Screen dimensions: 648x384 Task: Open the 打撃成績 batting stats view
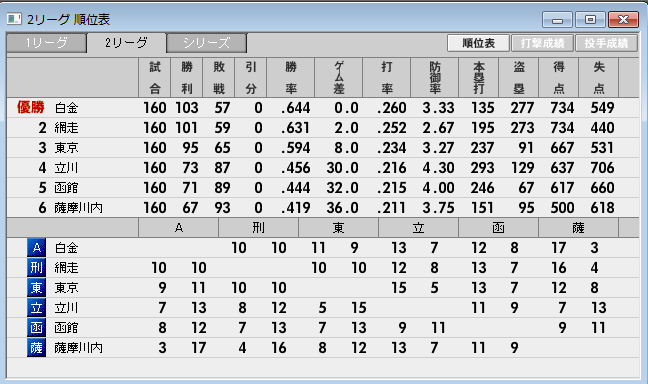coord(542,43)
